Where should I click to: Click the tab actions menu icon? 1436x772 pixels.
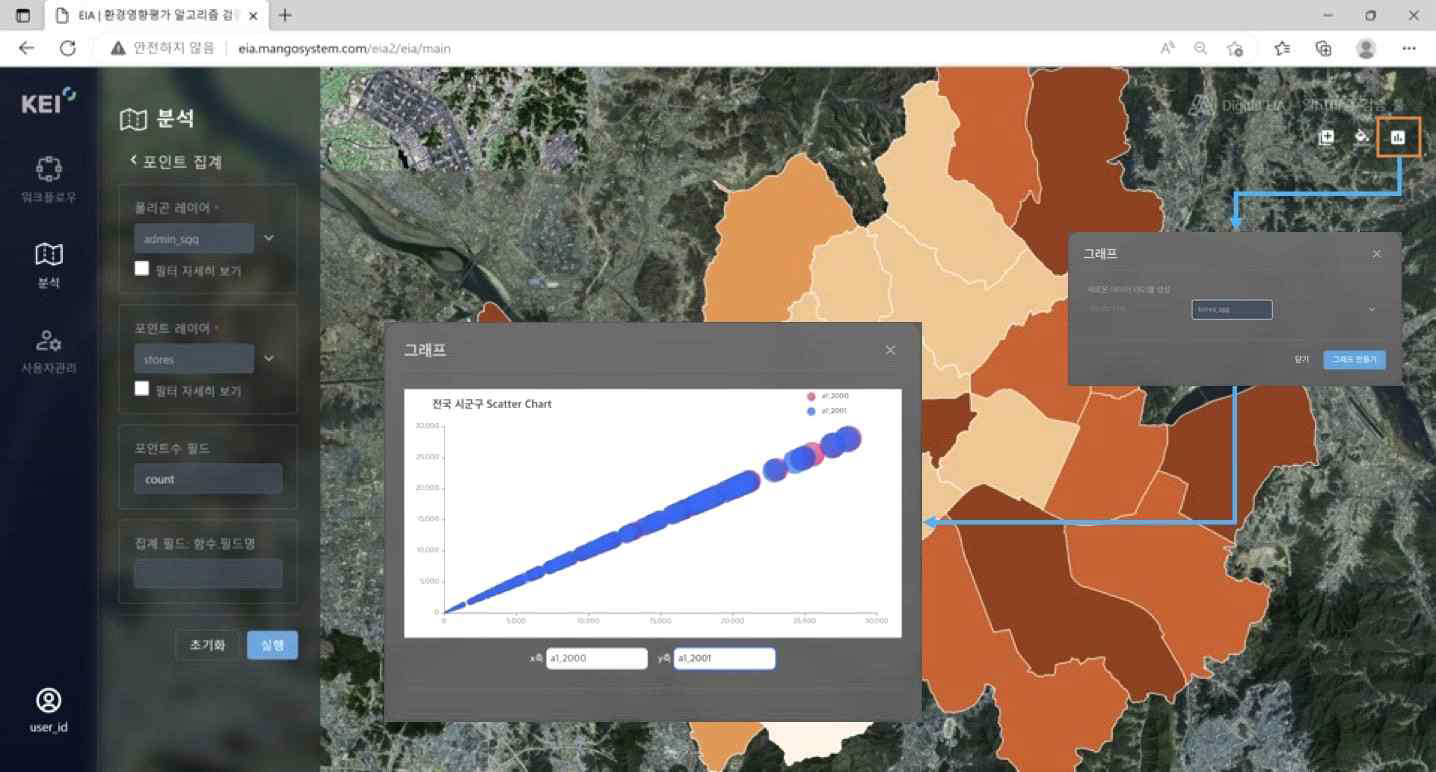tap(23, 15)
